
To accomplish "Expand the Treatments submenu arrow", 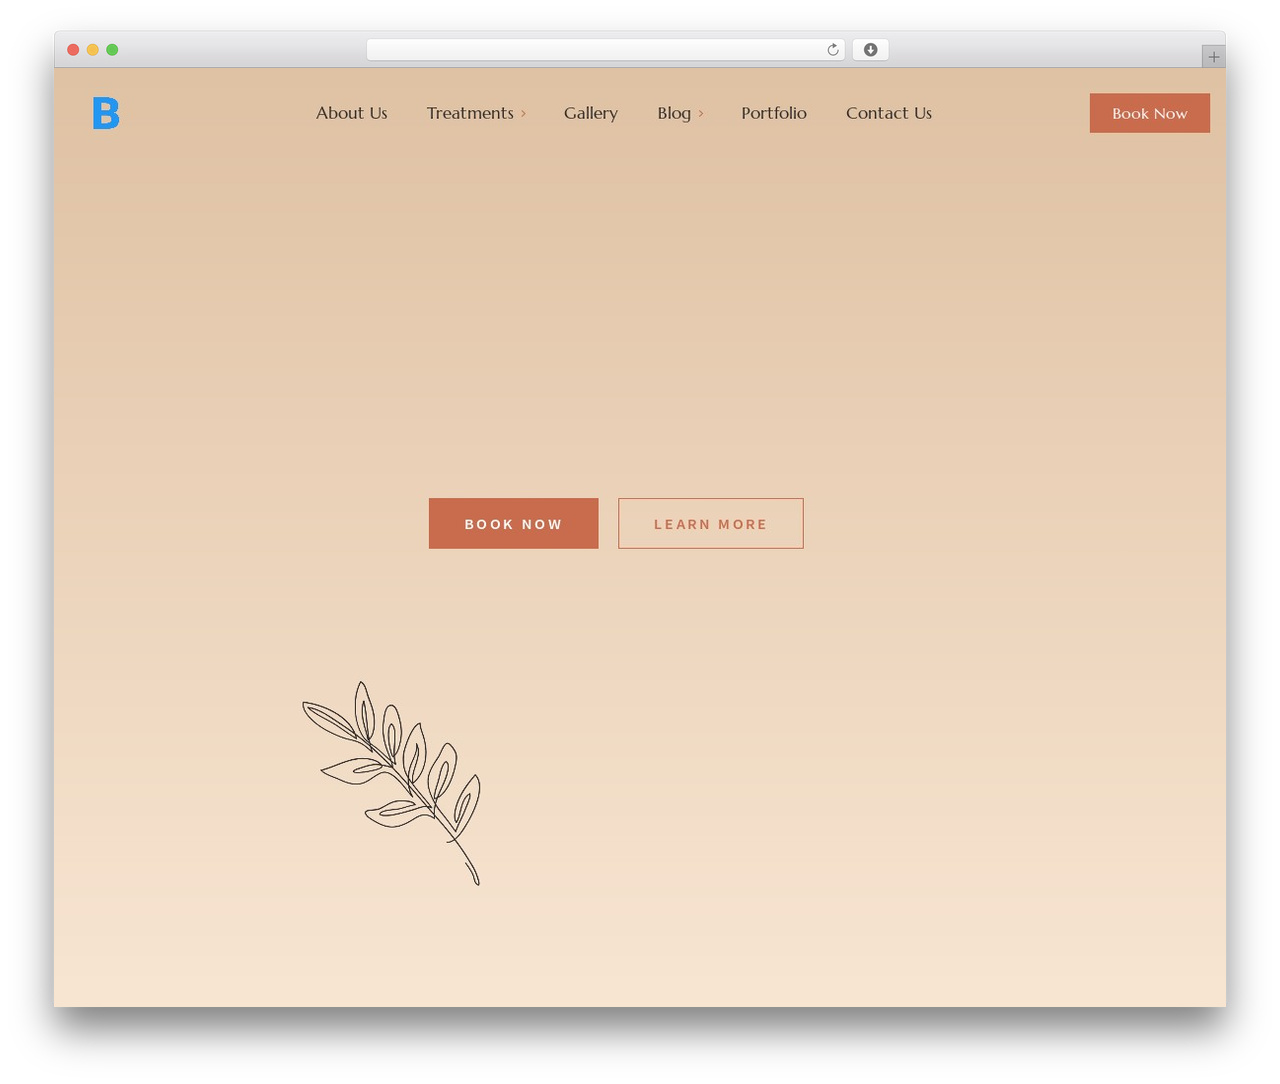I will tap(523, 114).
